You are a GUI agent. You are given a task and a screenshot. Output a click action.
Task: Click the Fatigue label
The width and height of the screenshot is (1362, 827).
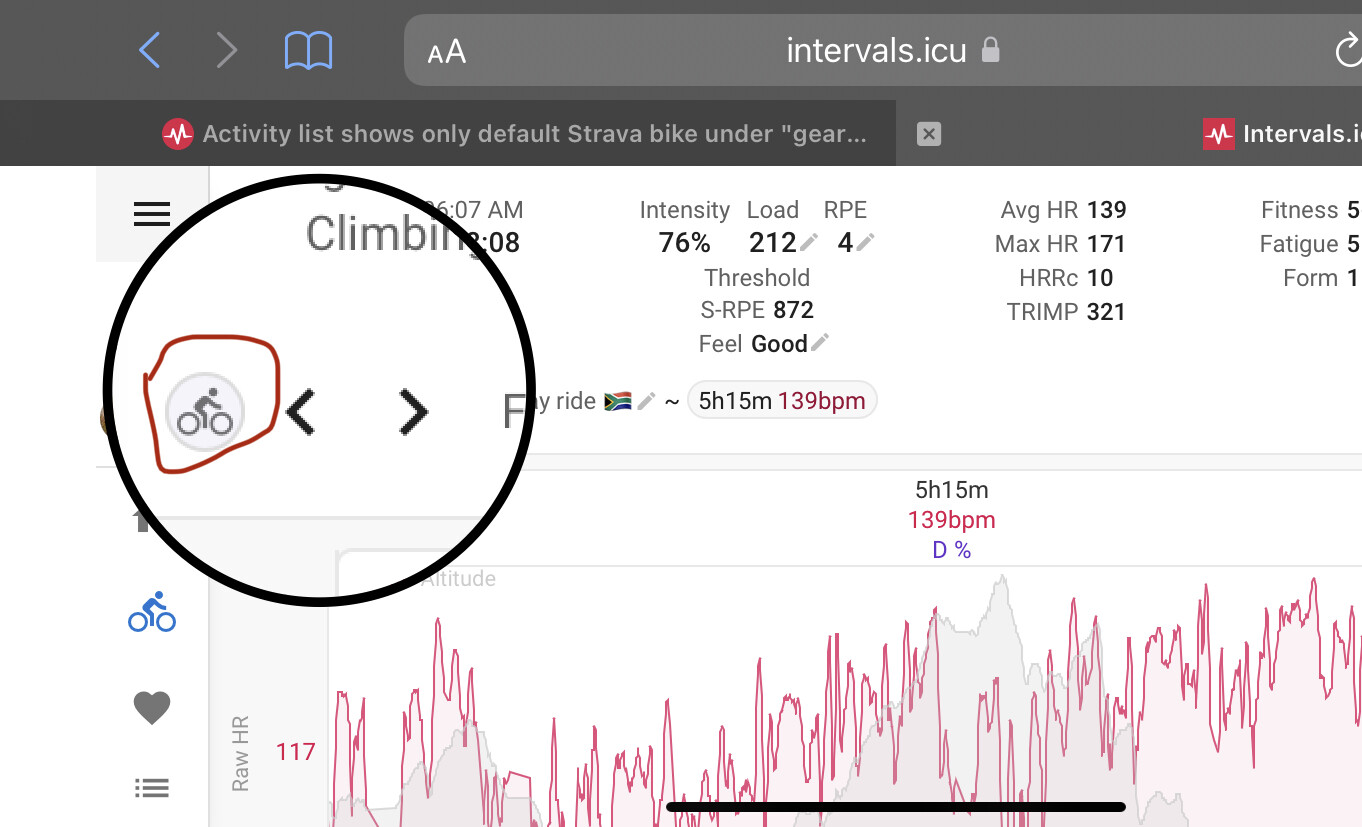click(x=1299, y=244)
